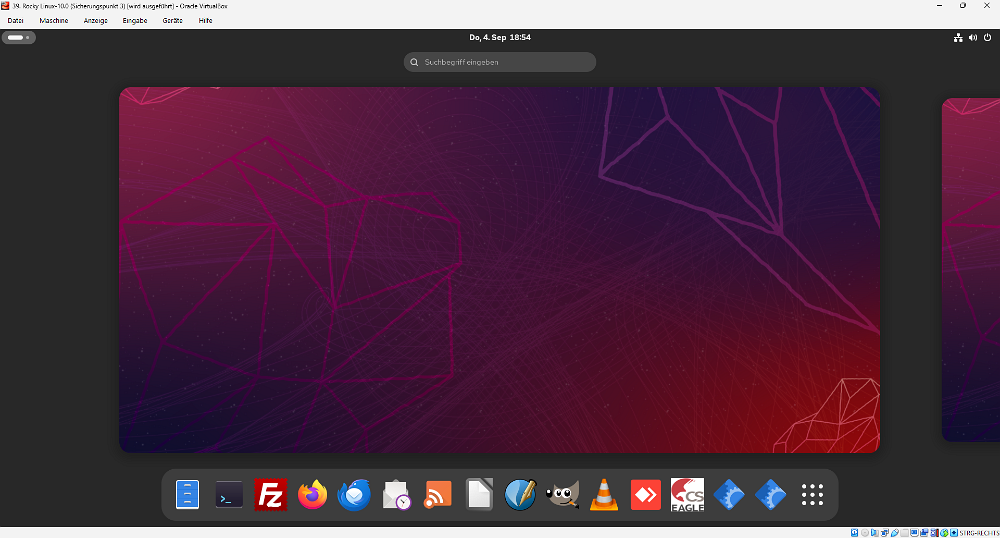
Task: Launch Firefox web browser
Action: [x=313, y=495]
